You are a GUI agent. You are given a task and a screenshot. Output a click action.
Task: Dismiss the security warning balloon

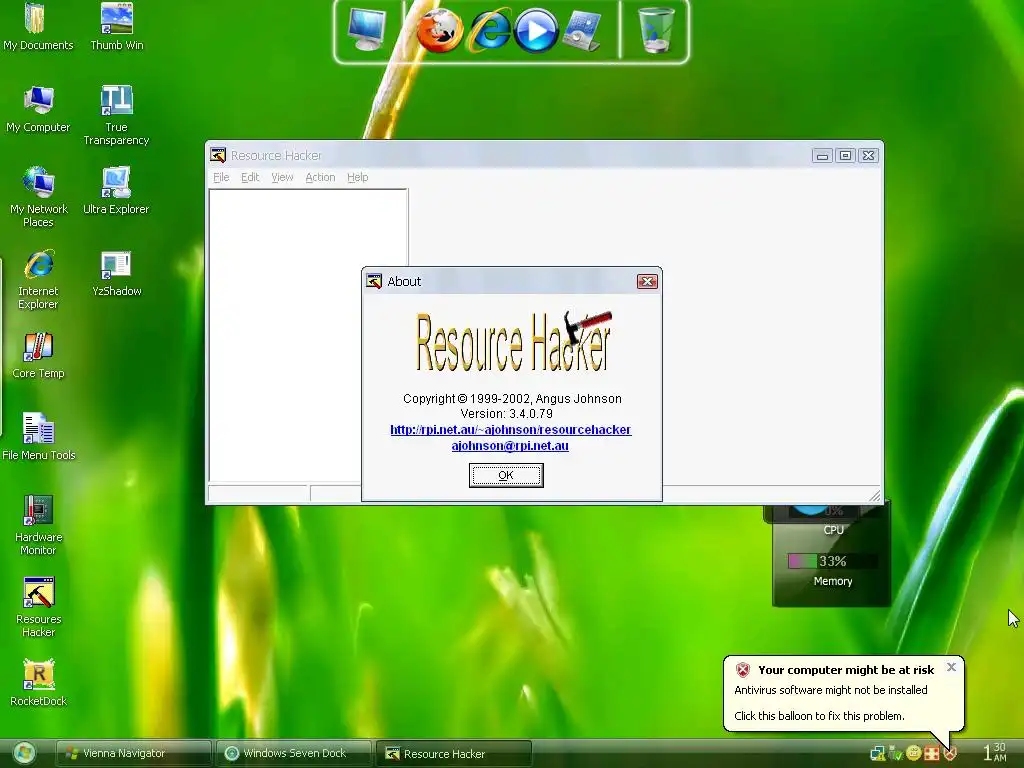(952, 667)
